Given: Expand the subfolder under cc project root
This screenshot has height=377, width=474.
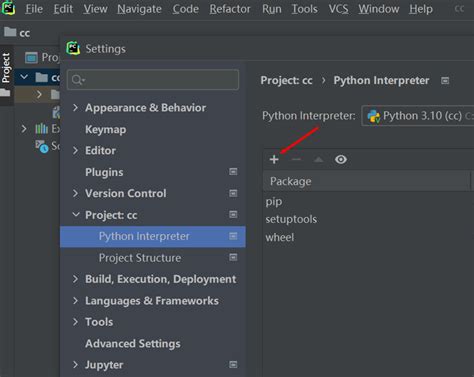Looking at the screenshot, I should click(x=39, y=94).
